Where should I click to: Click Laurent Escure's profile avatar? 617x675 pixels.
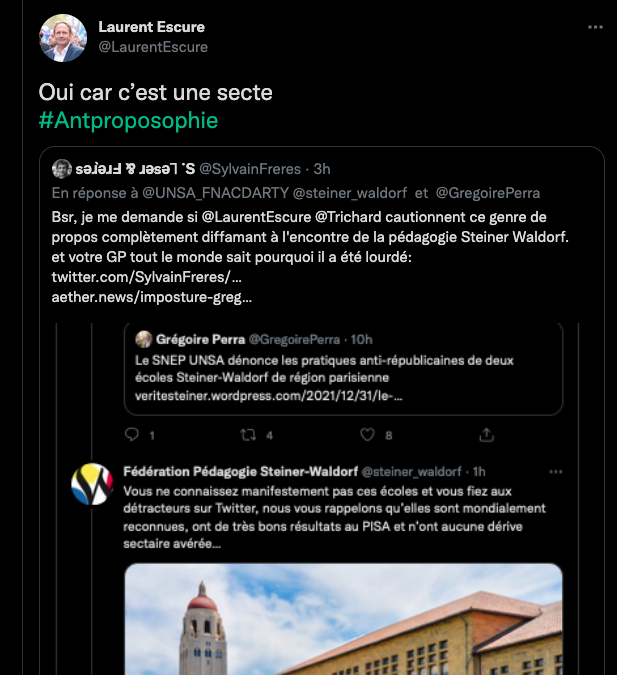click(63, 38)
